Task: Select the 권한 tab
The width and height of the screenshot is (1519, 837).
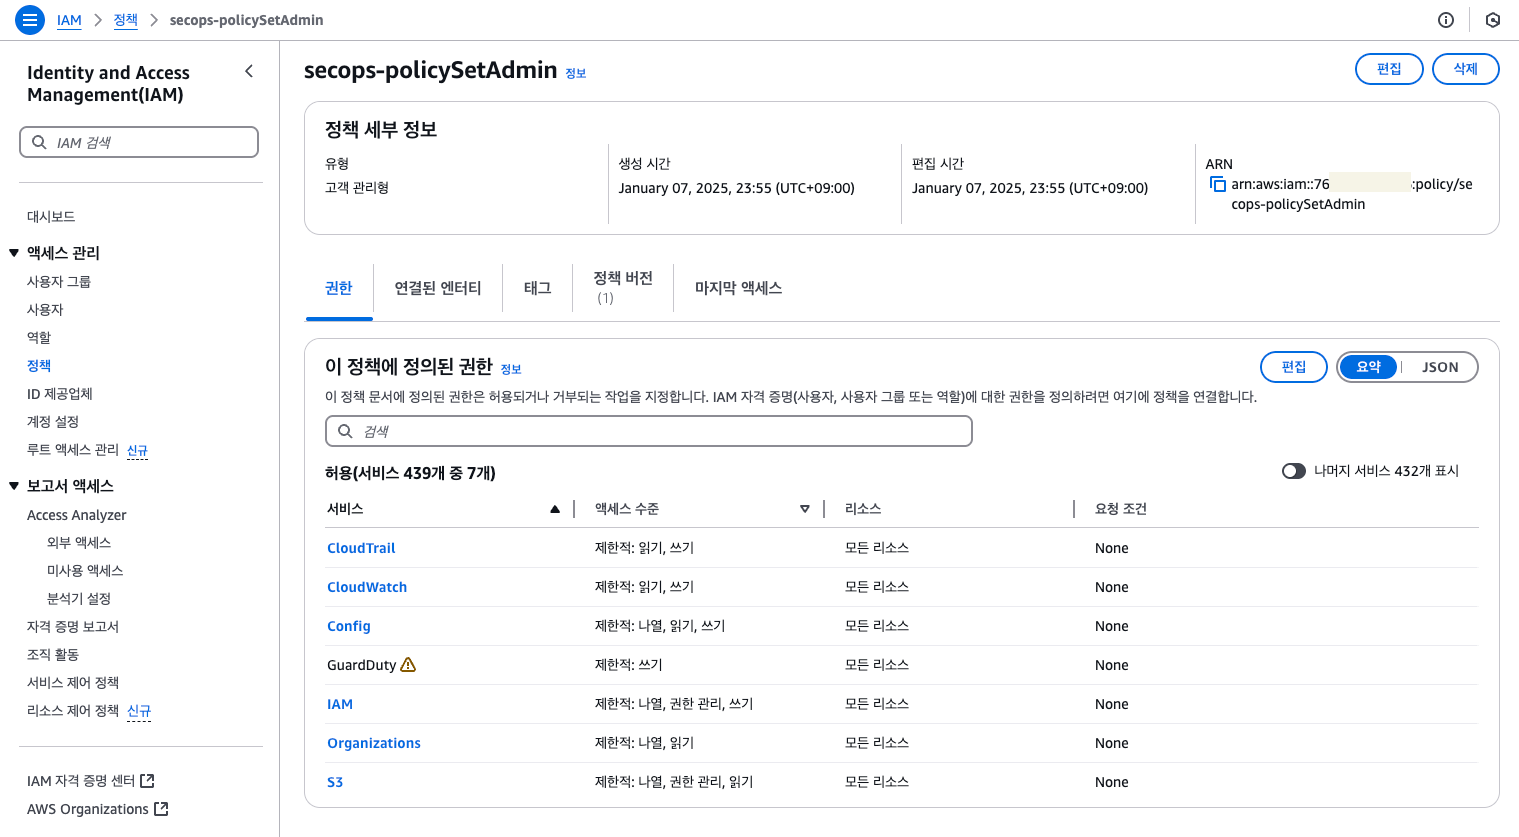Action: click(339, 288)
